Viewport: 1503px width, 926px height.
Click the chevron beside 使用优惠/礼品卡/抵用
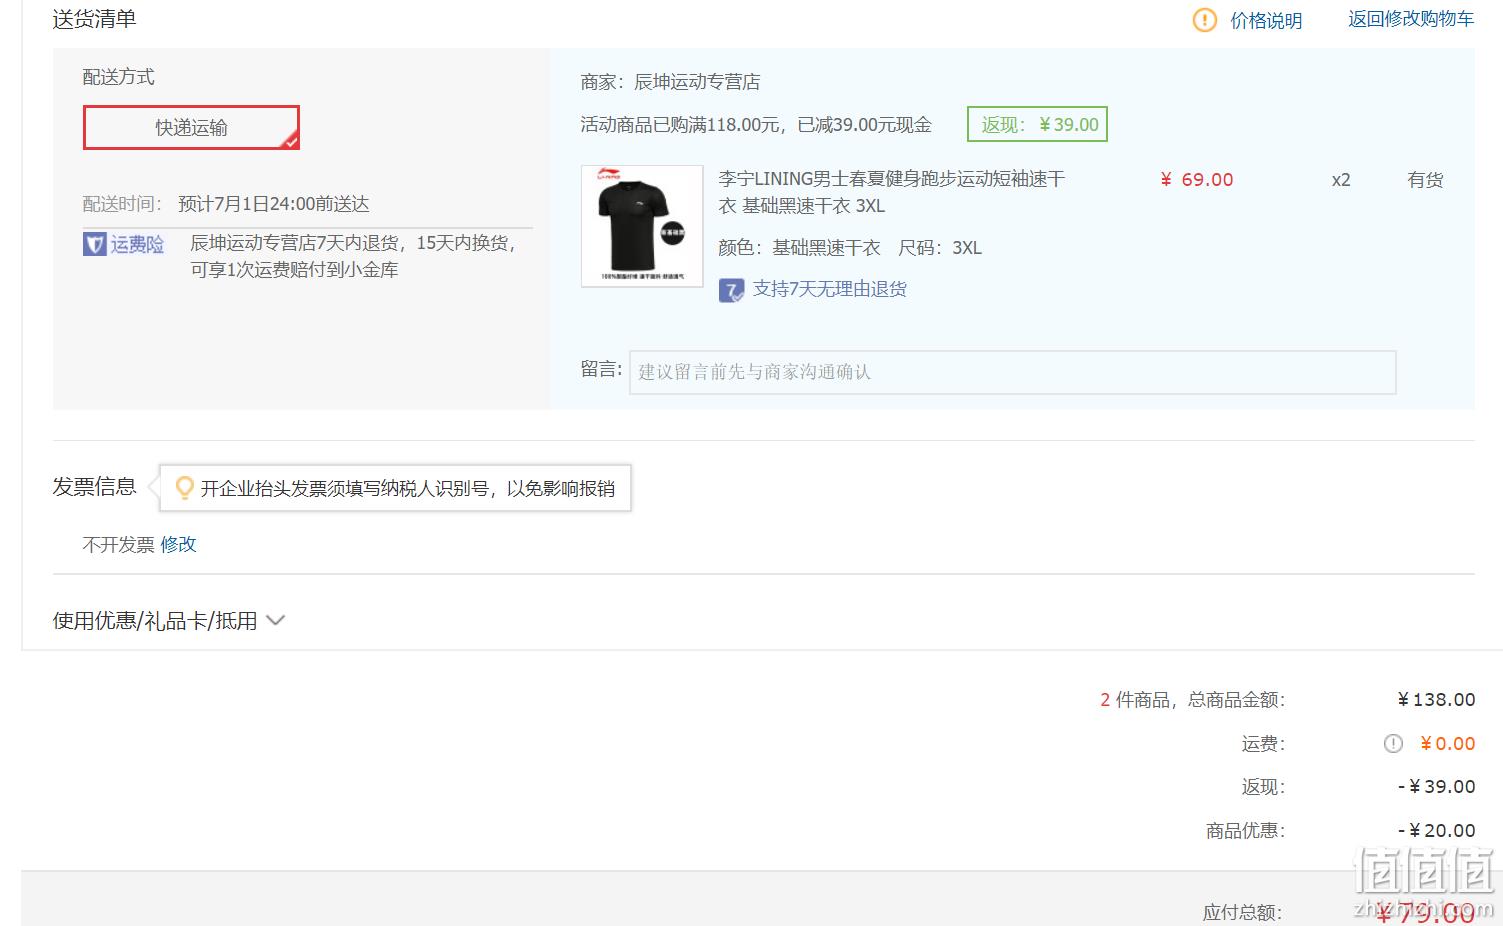pos(276,620)
